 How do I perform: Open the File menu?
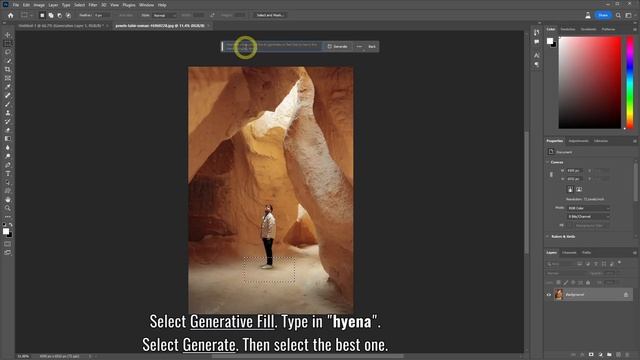click(x=16, y=5)
